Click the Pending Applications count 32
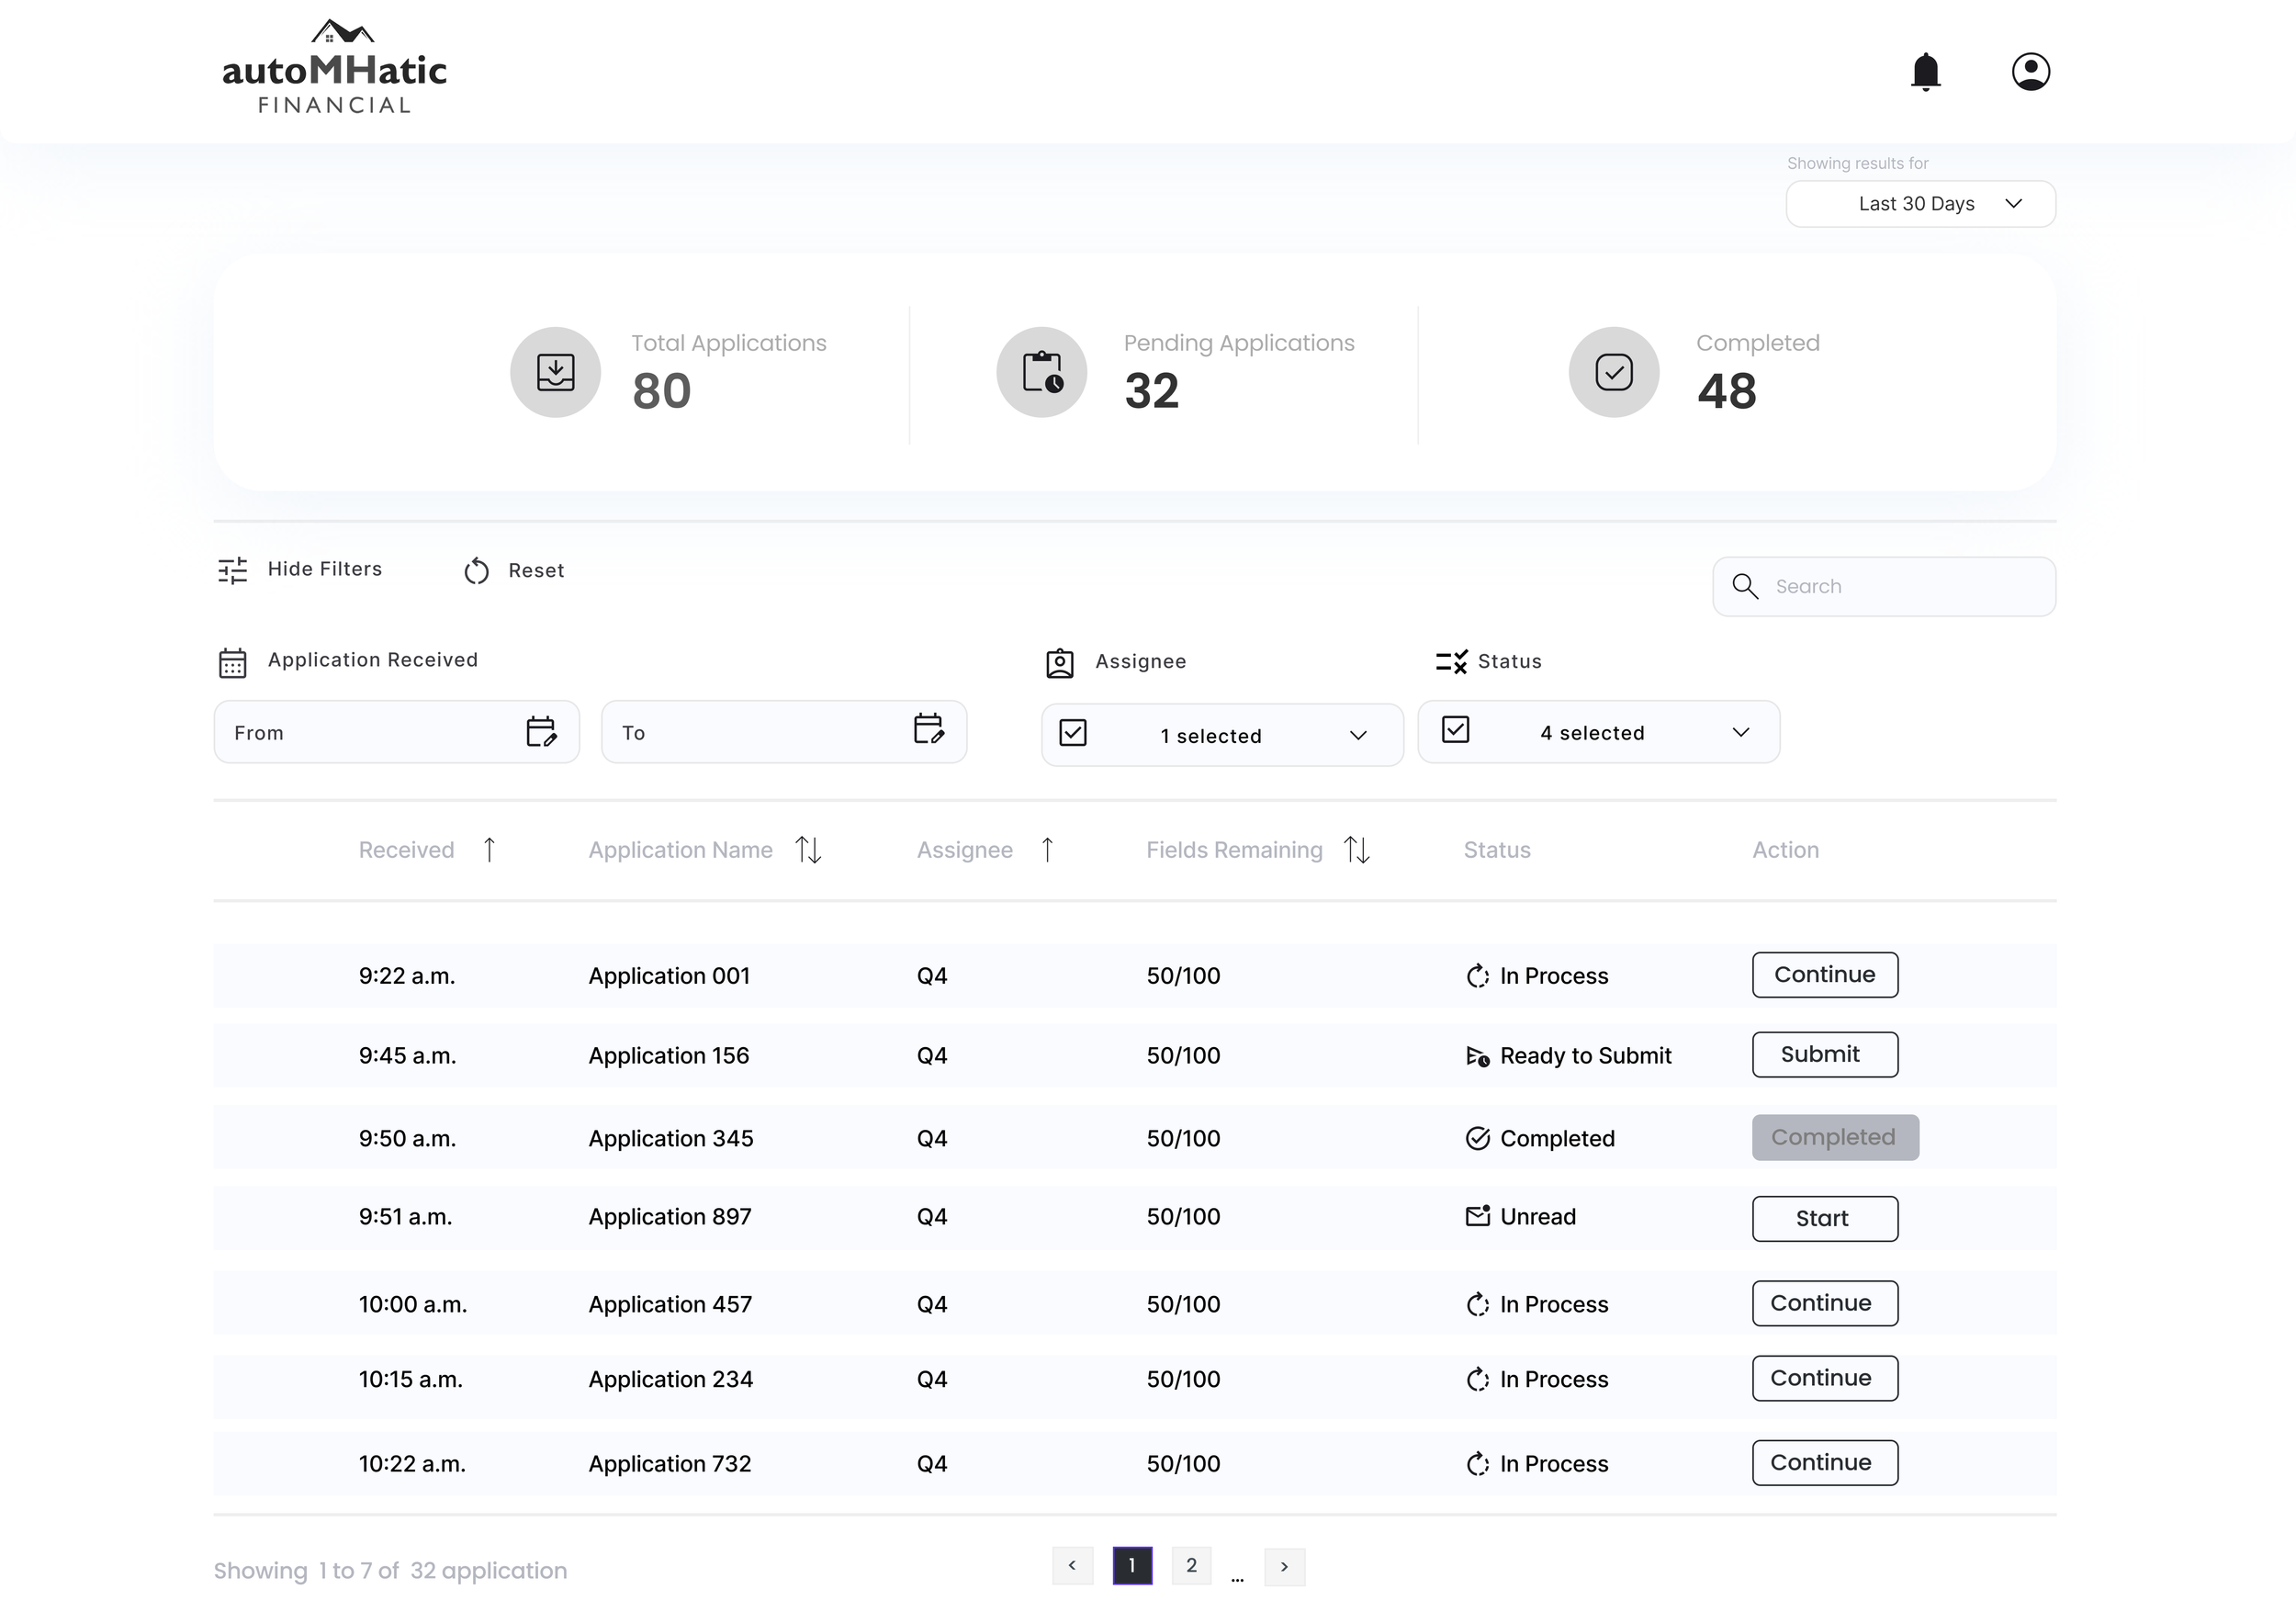The height and width of the screenshot is (1623, 2296). [x=1152, y=391]
